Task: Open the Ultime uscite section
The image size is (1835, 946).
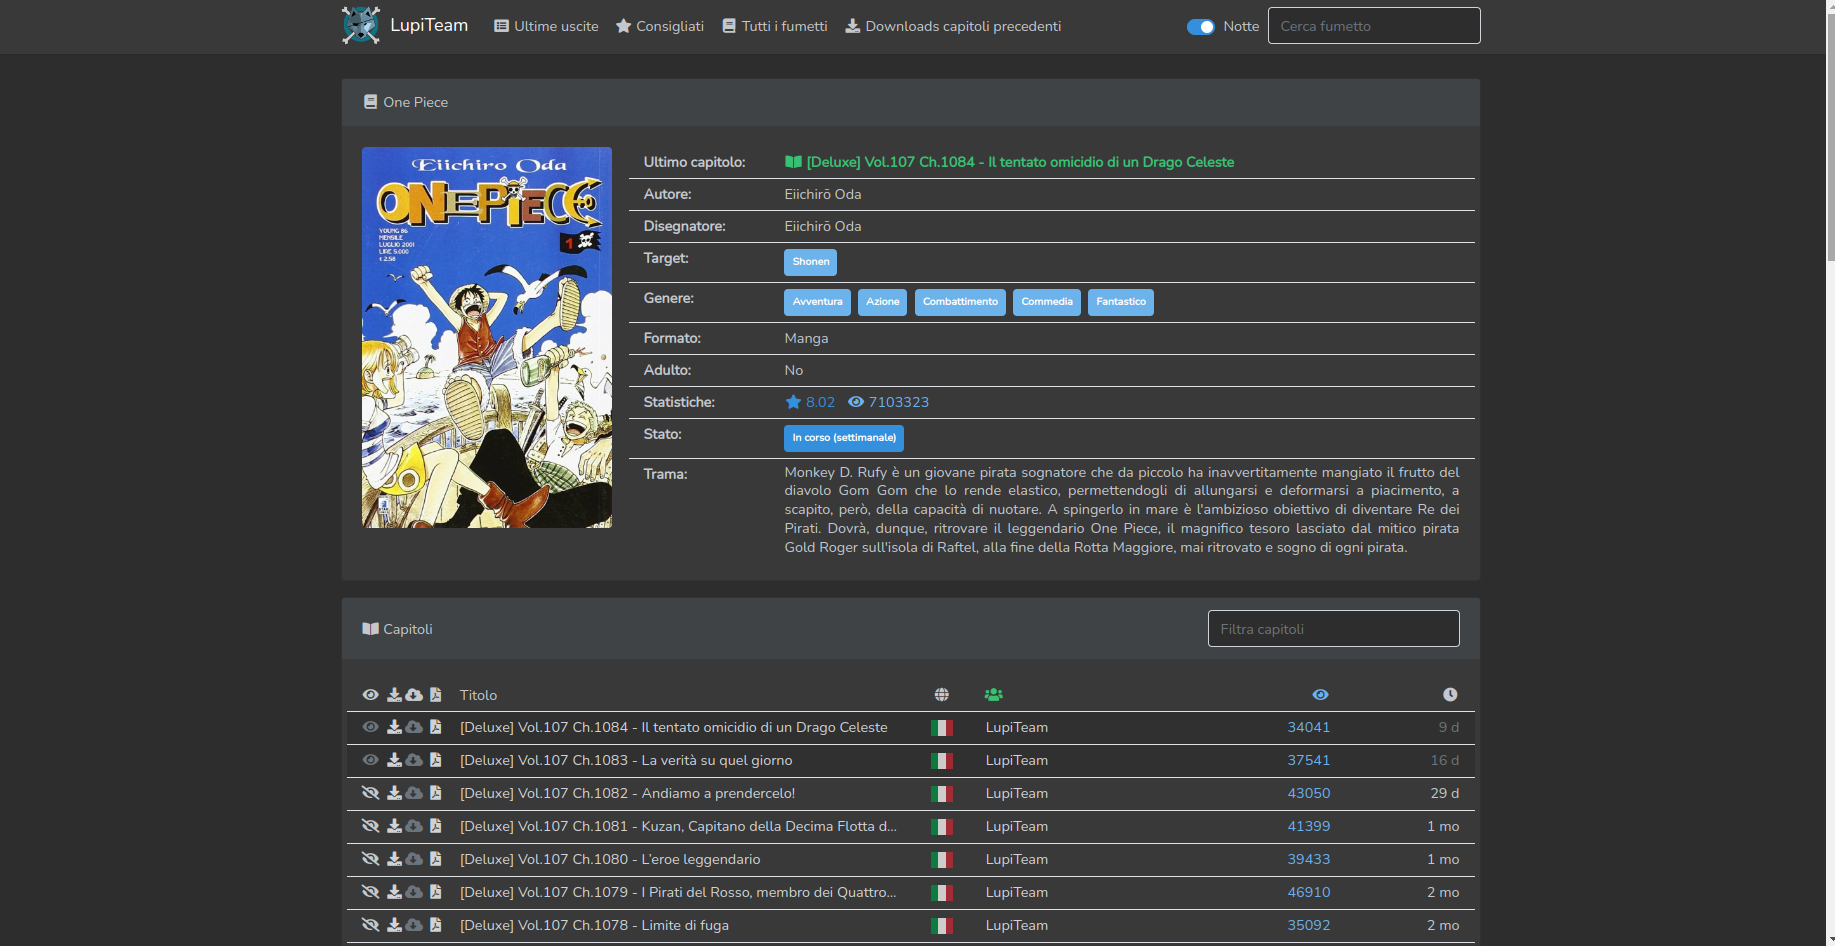Action: click(x=546, y=26)
